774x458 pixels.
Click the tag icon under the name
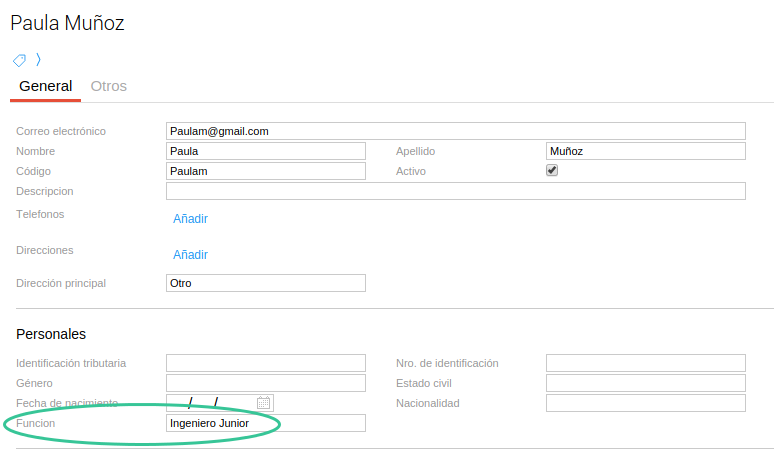(19, 60)
